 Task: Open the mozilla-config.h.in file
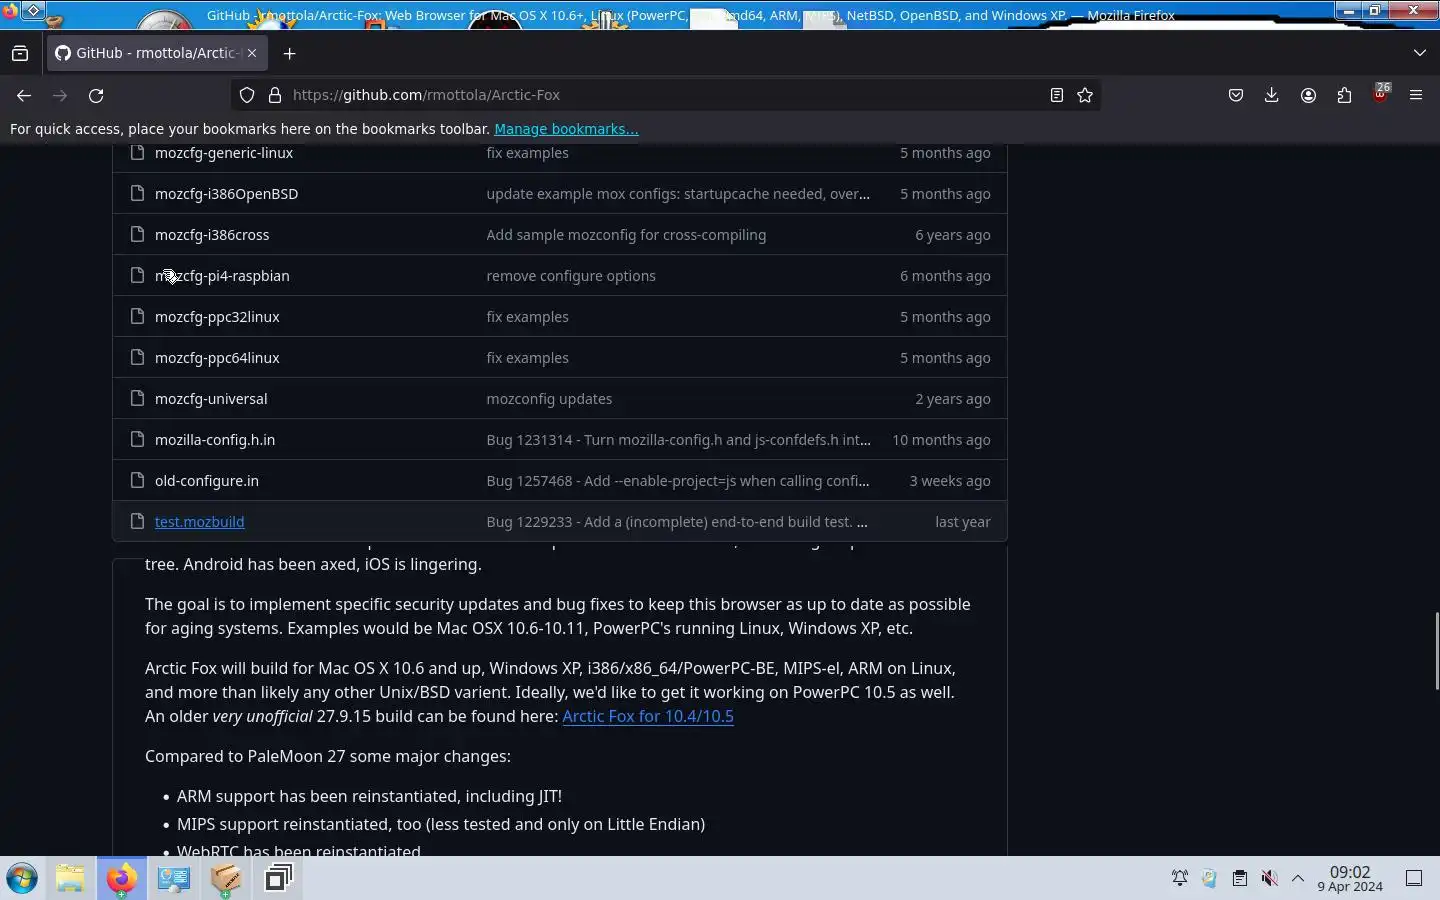pos(215,440)
